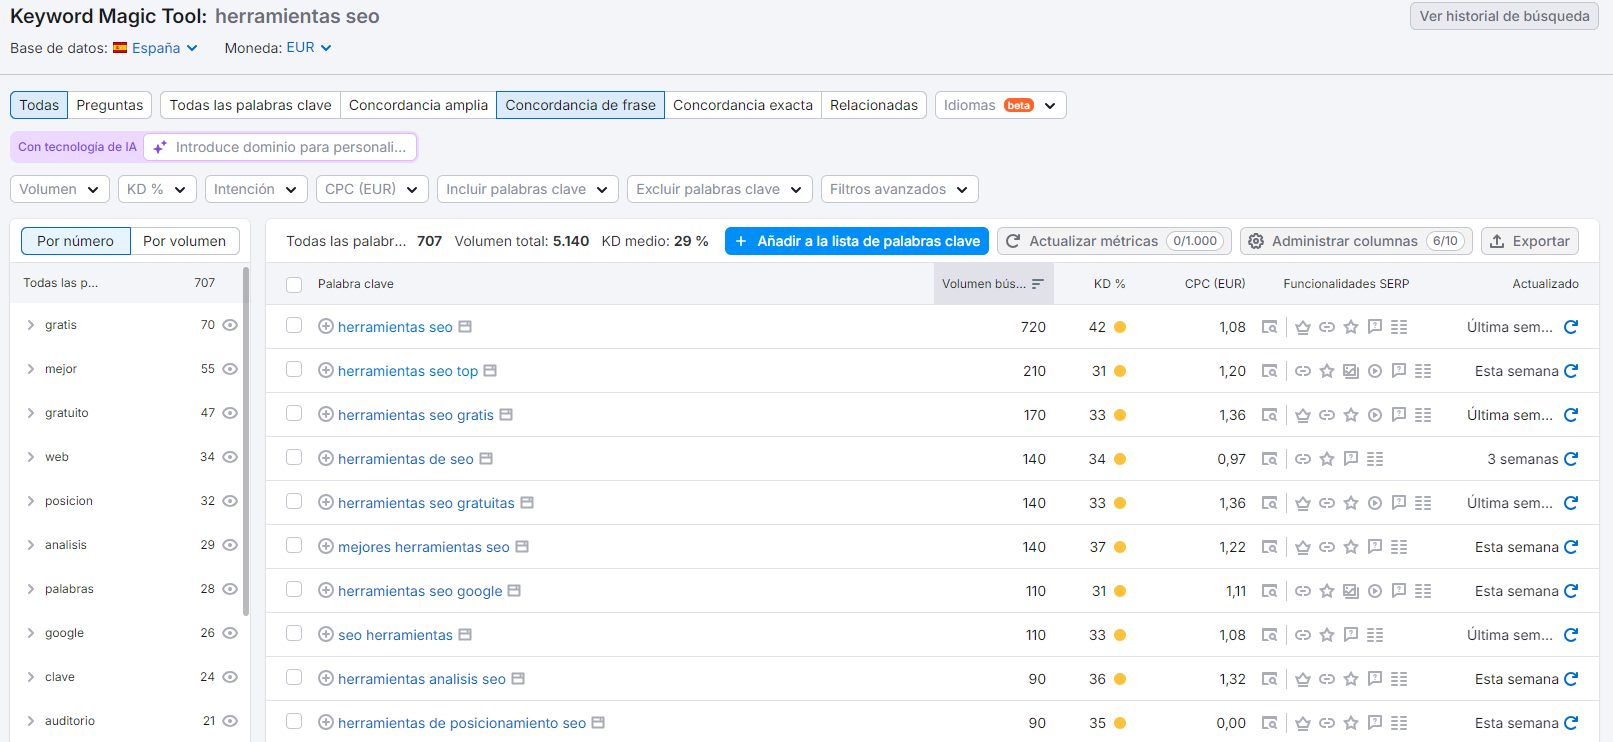Click the keyword groups panel scrollbar
This screenshot has width=1613, height=742.
(x=246, y=440)
